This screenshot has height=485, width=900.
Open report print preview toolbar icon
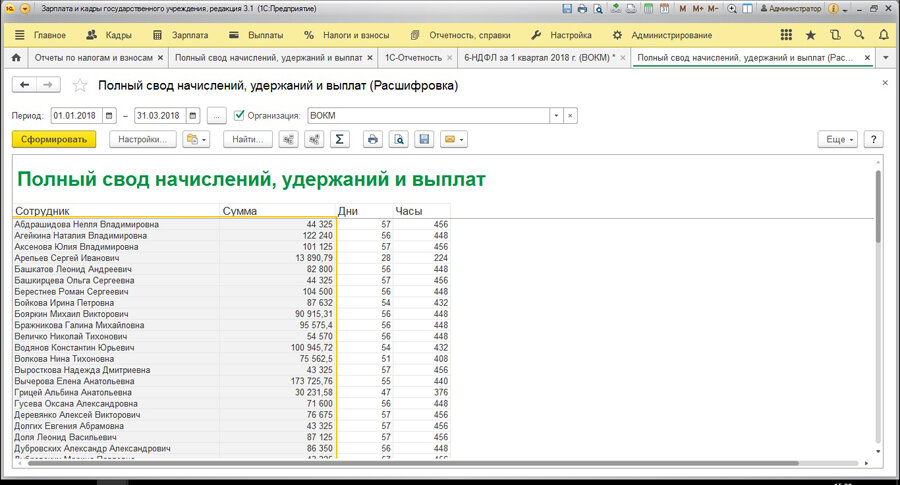[x=398, y=139]
